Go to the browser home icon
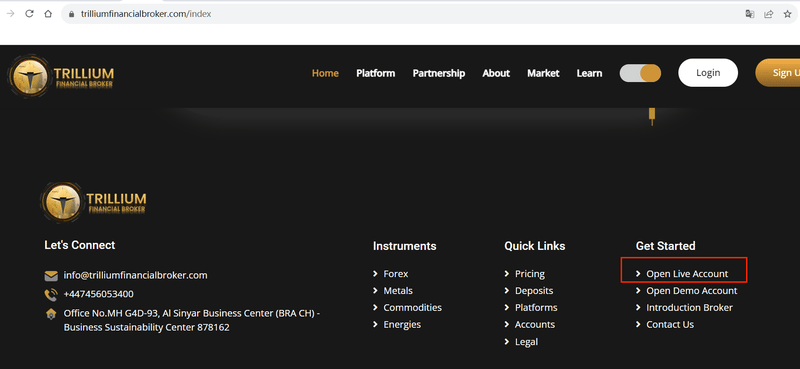800x369 pixels. tap(48, 14)
